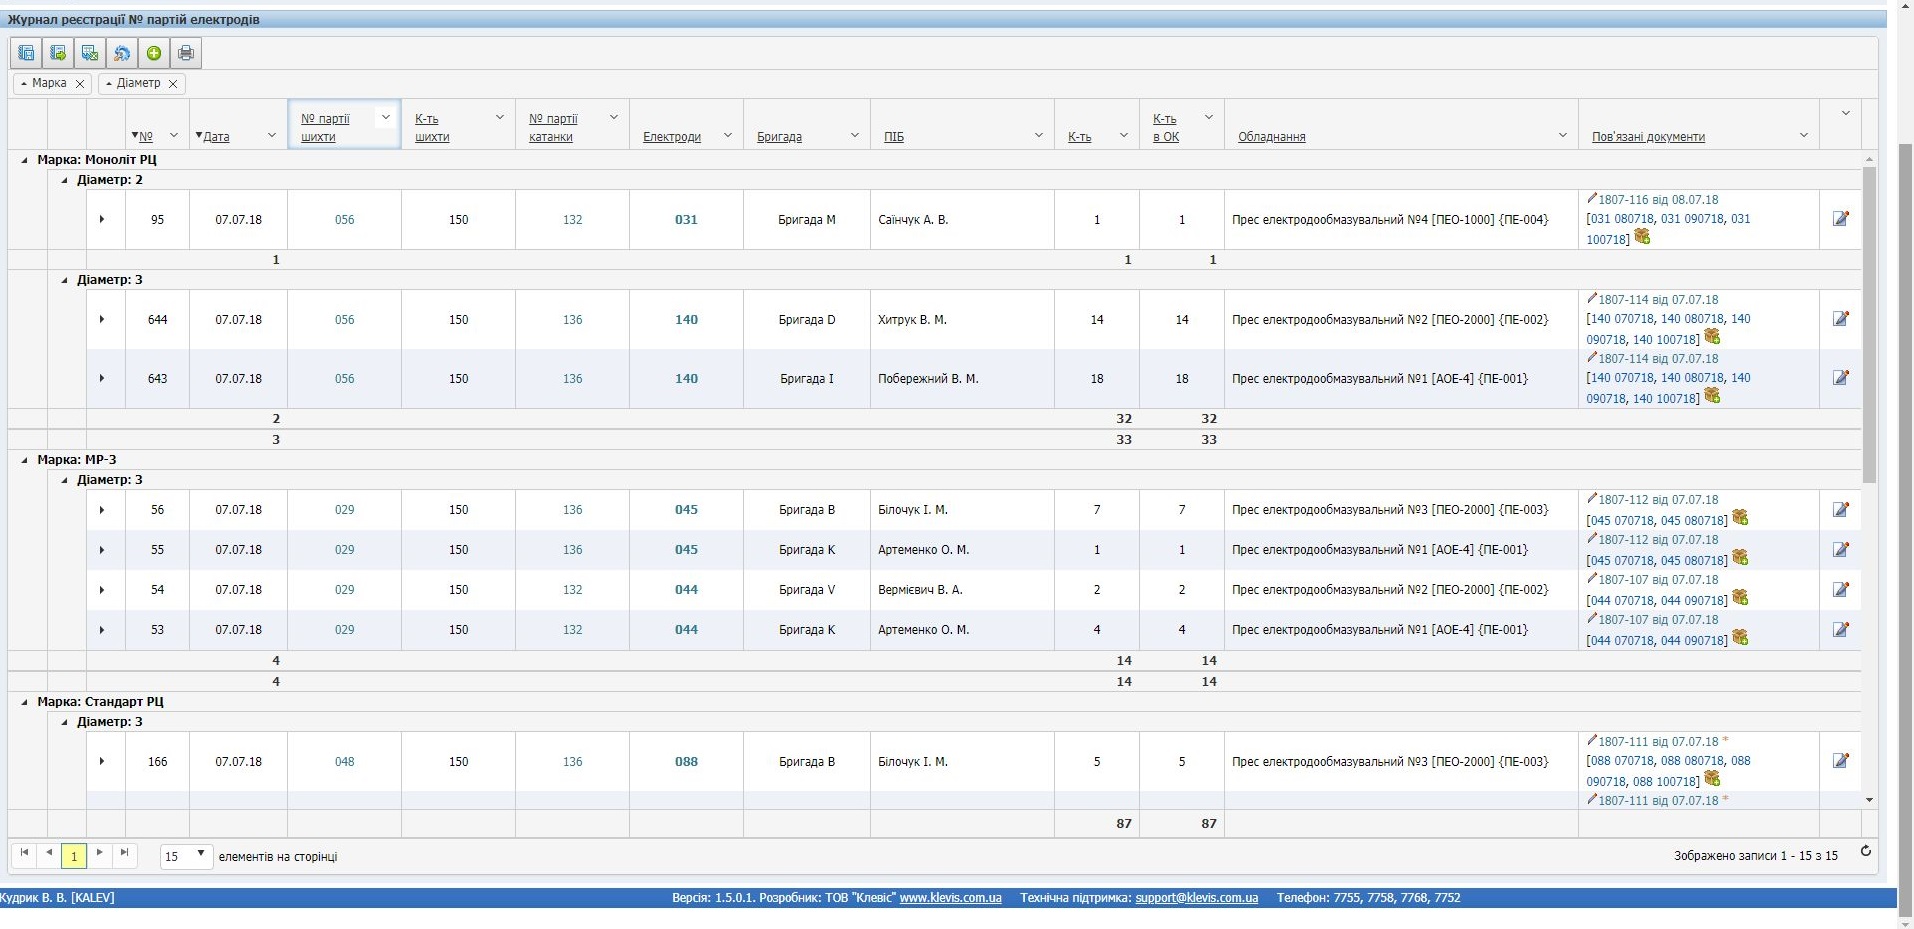Open the www.klevis.com.ua website link
1914x929 pixels.
point(950,898)
